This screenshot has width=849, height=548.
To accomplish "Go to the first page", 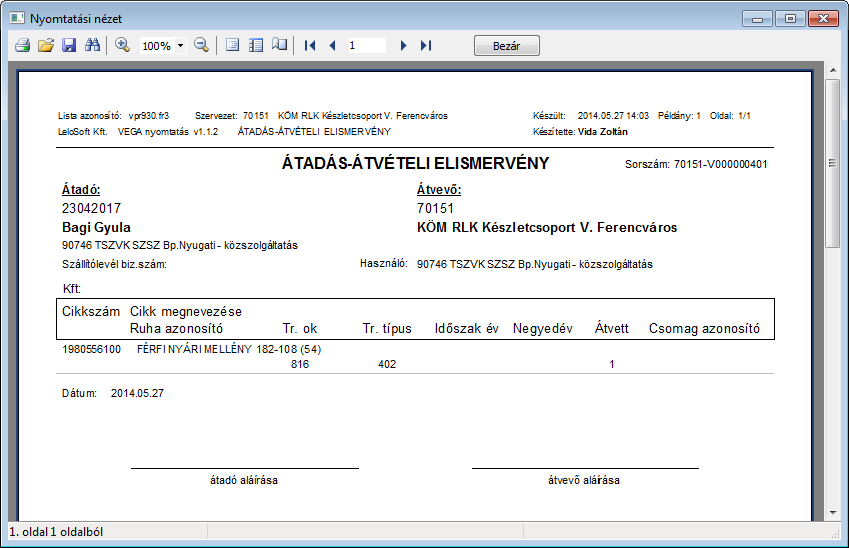I will pos(310,45).
